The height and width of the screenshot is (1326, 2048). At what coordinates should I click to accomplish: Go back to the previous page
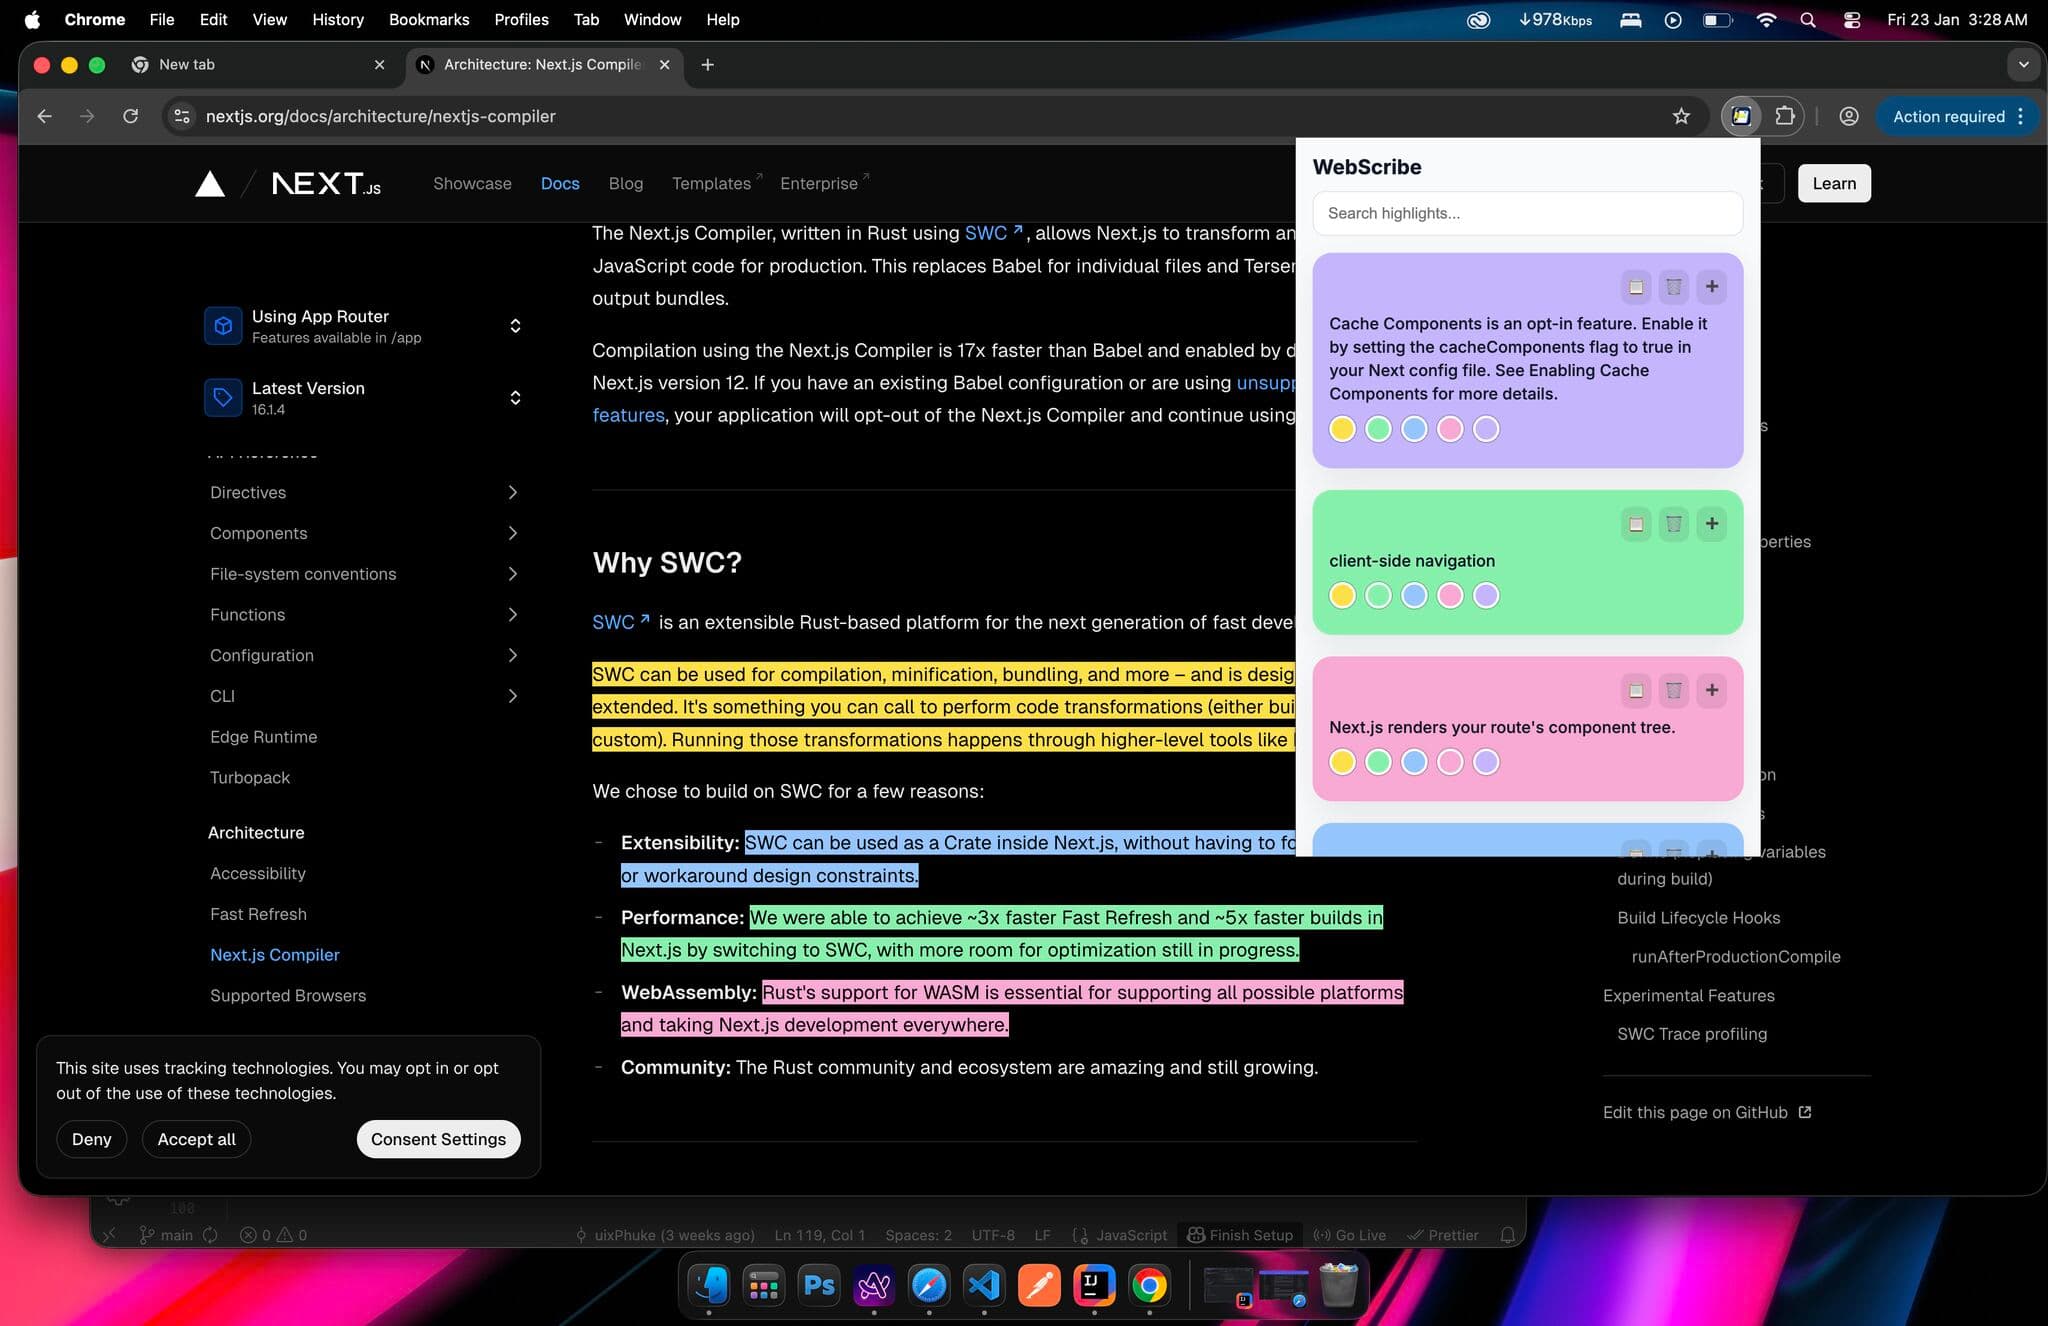(44, 116)
